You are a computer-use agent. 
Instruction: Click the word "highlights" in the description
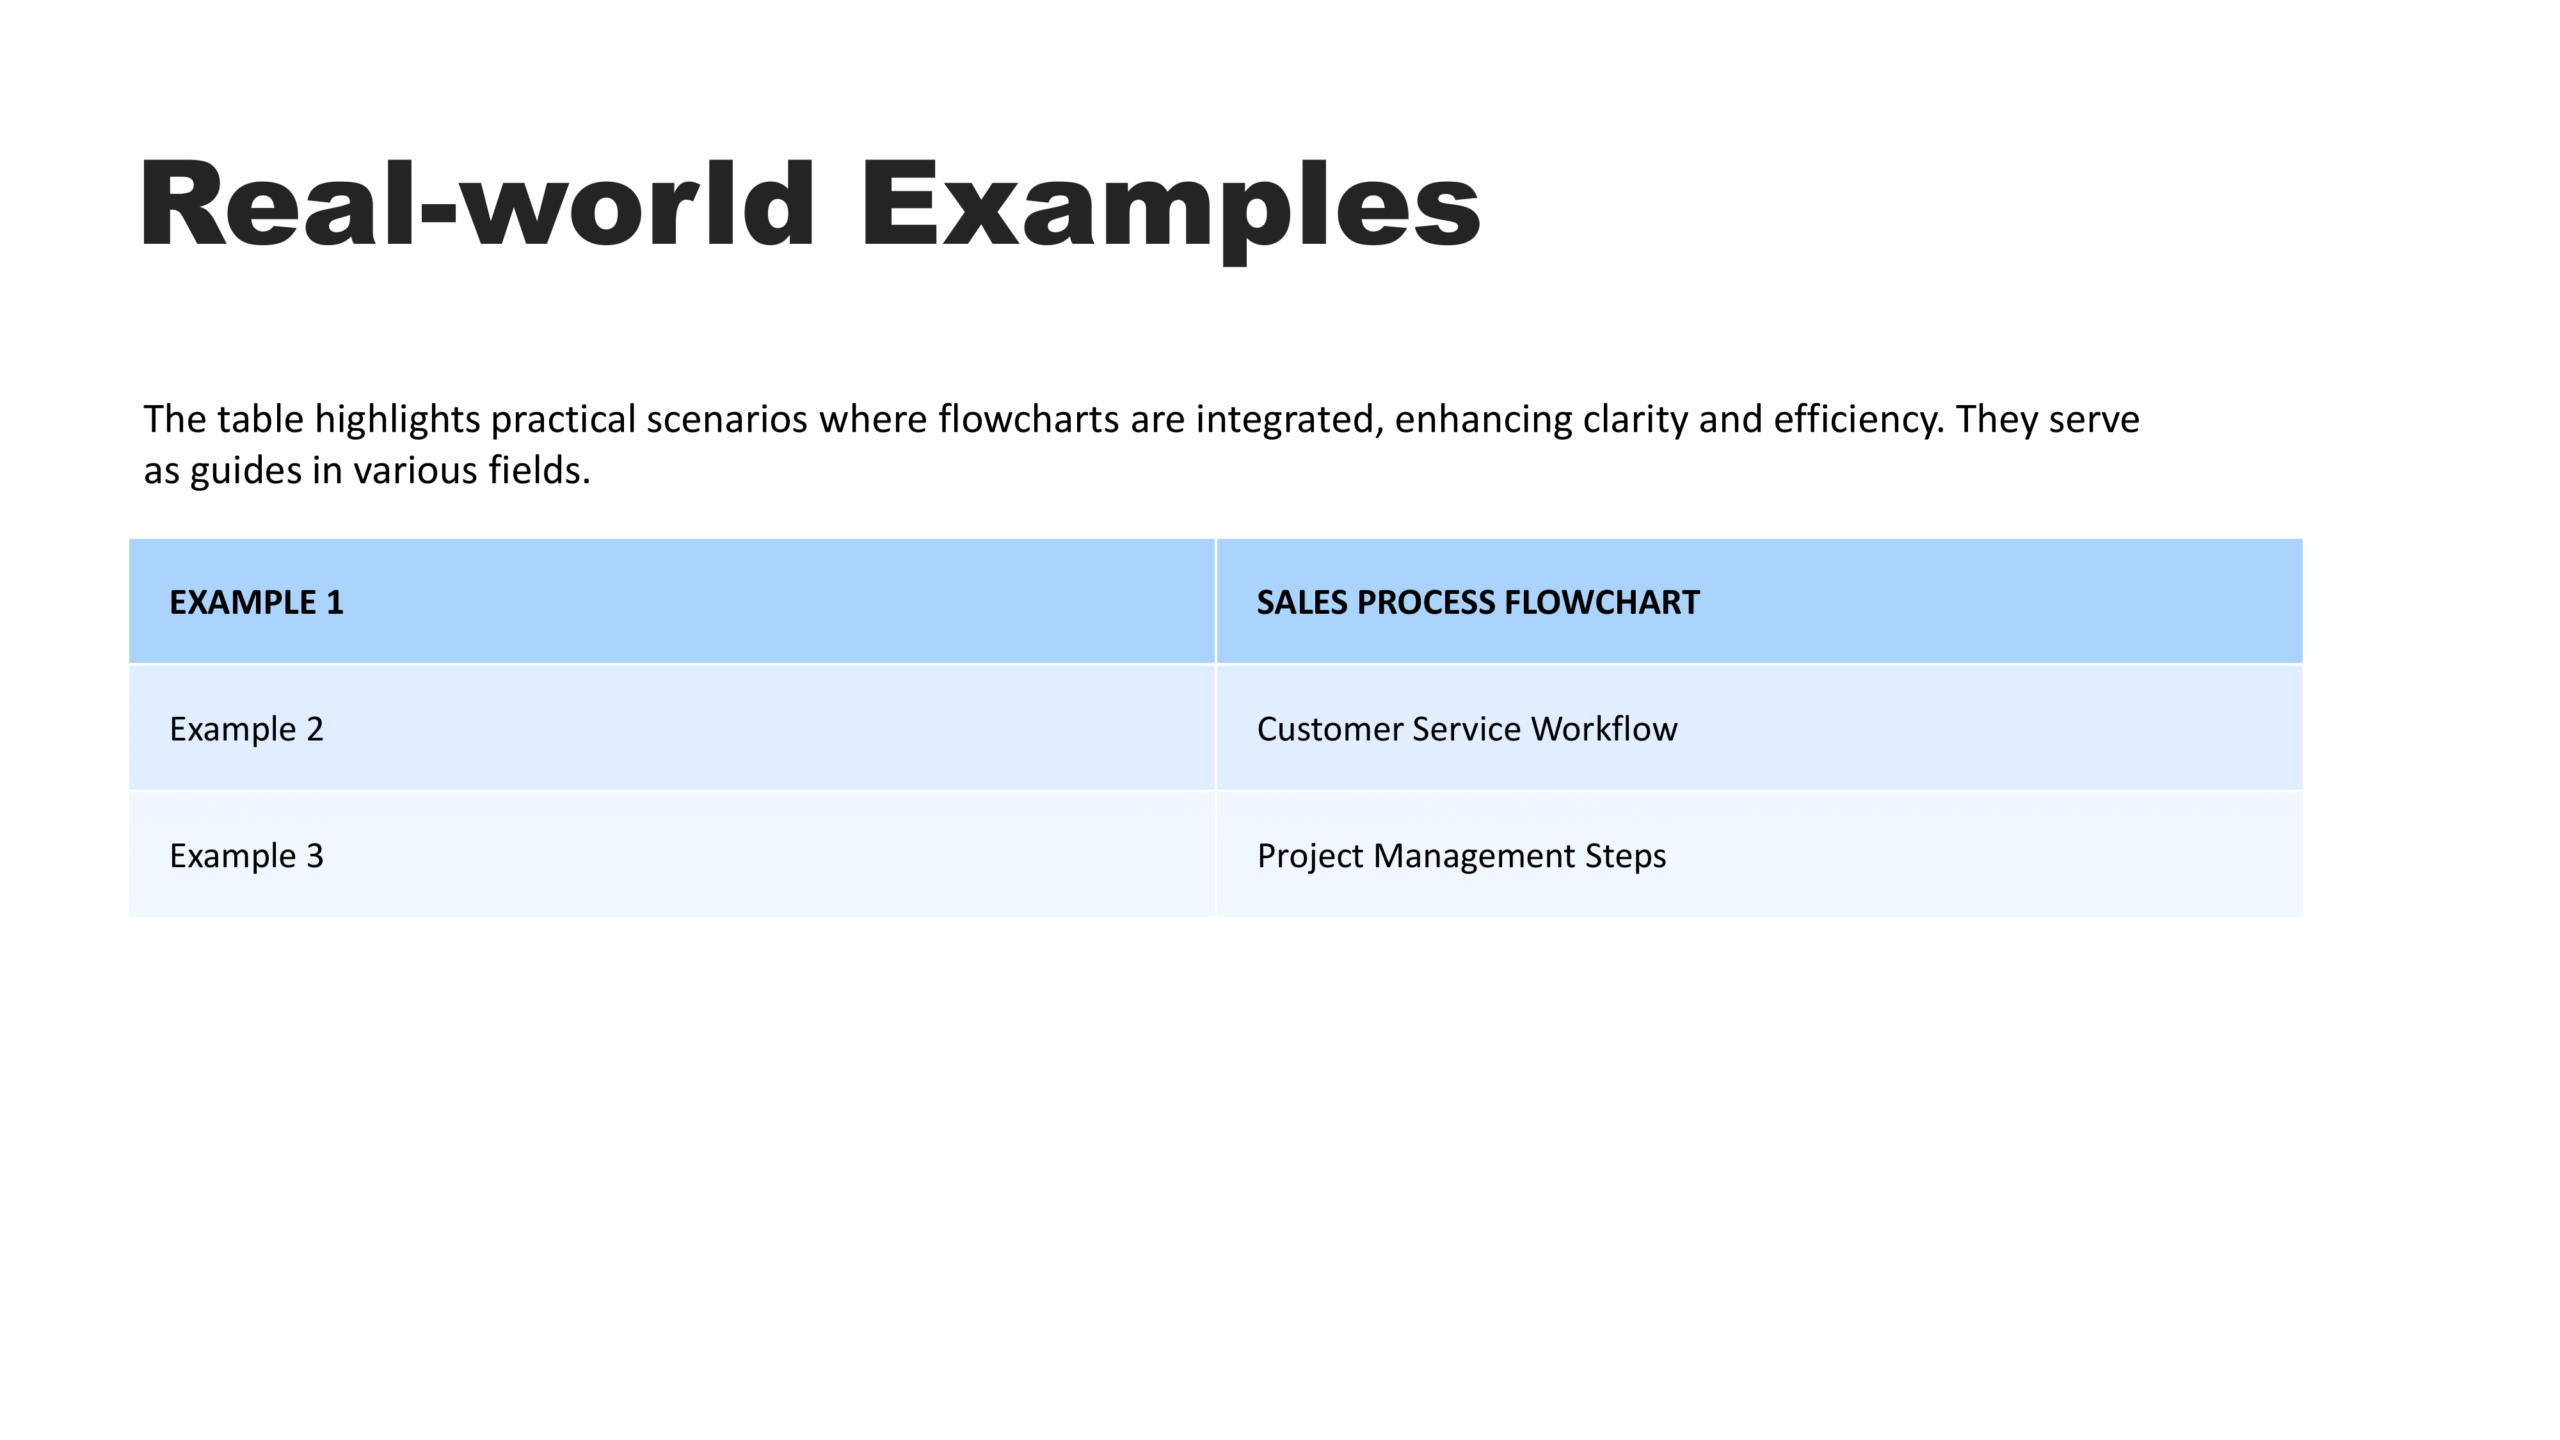coord(397,419)
